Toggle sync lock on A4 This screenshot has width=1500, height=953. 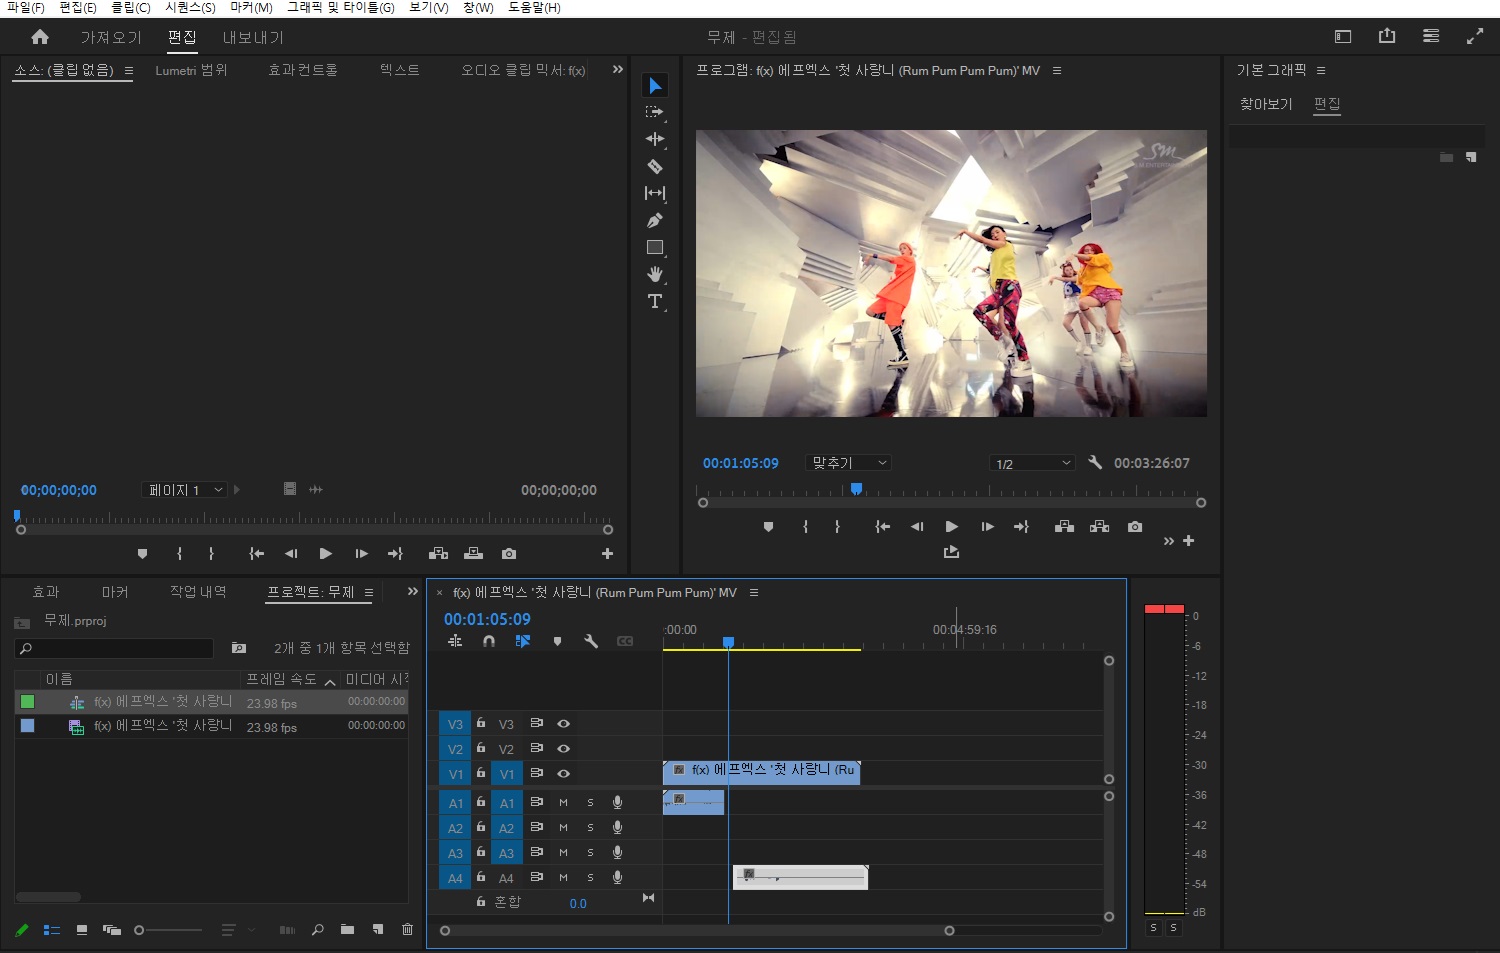pyautogui.click(x=536, y=877)
